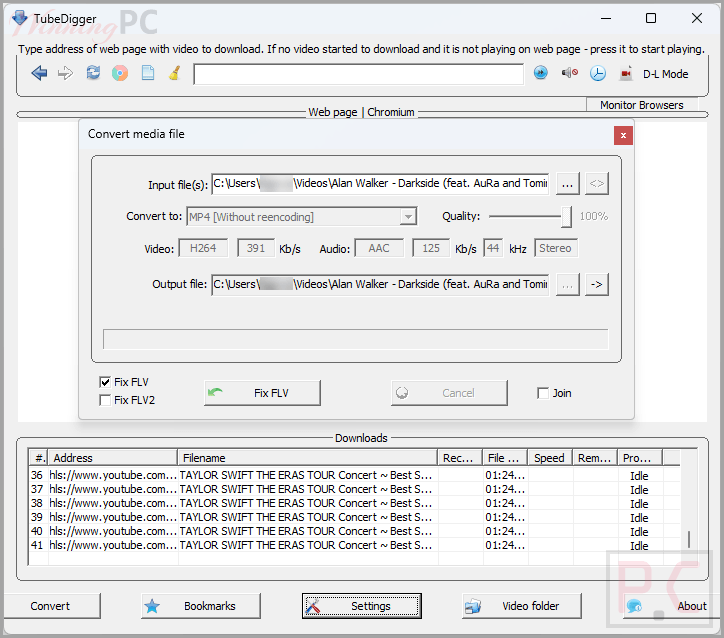This screenshot has width=724, height=638.
Task: Open the Video folder
Action: point(522,606)
